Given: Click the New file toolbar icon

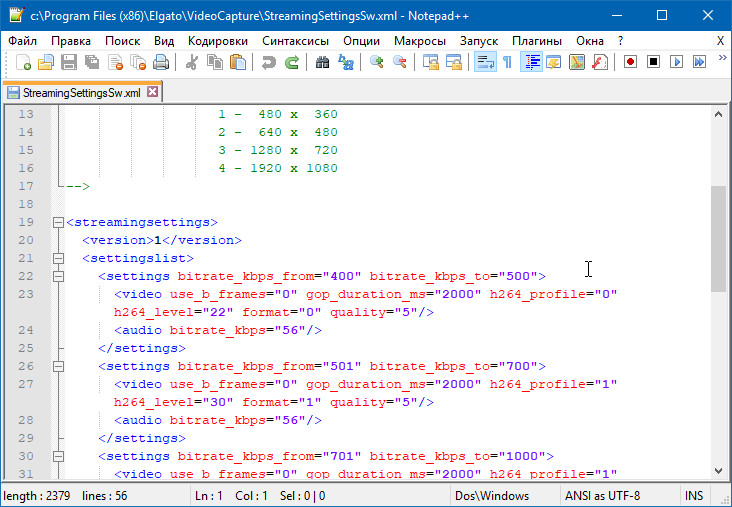Looking at the screenshot, I should tap(24, 63).
